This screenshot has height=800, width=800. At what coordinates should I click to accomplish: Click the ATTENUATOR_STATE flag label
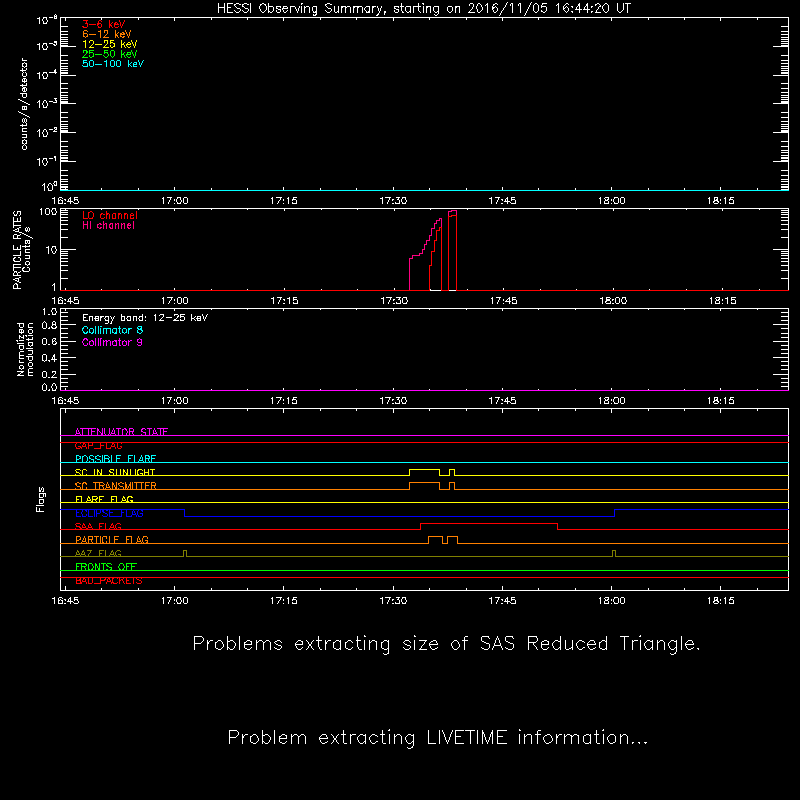coord(121,432)
